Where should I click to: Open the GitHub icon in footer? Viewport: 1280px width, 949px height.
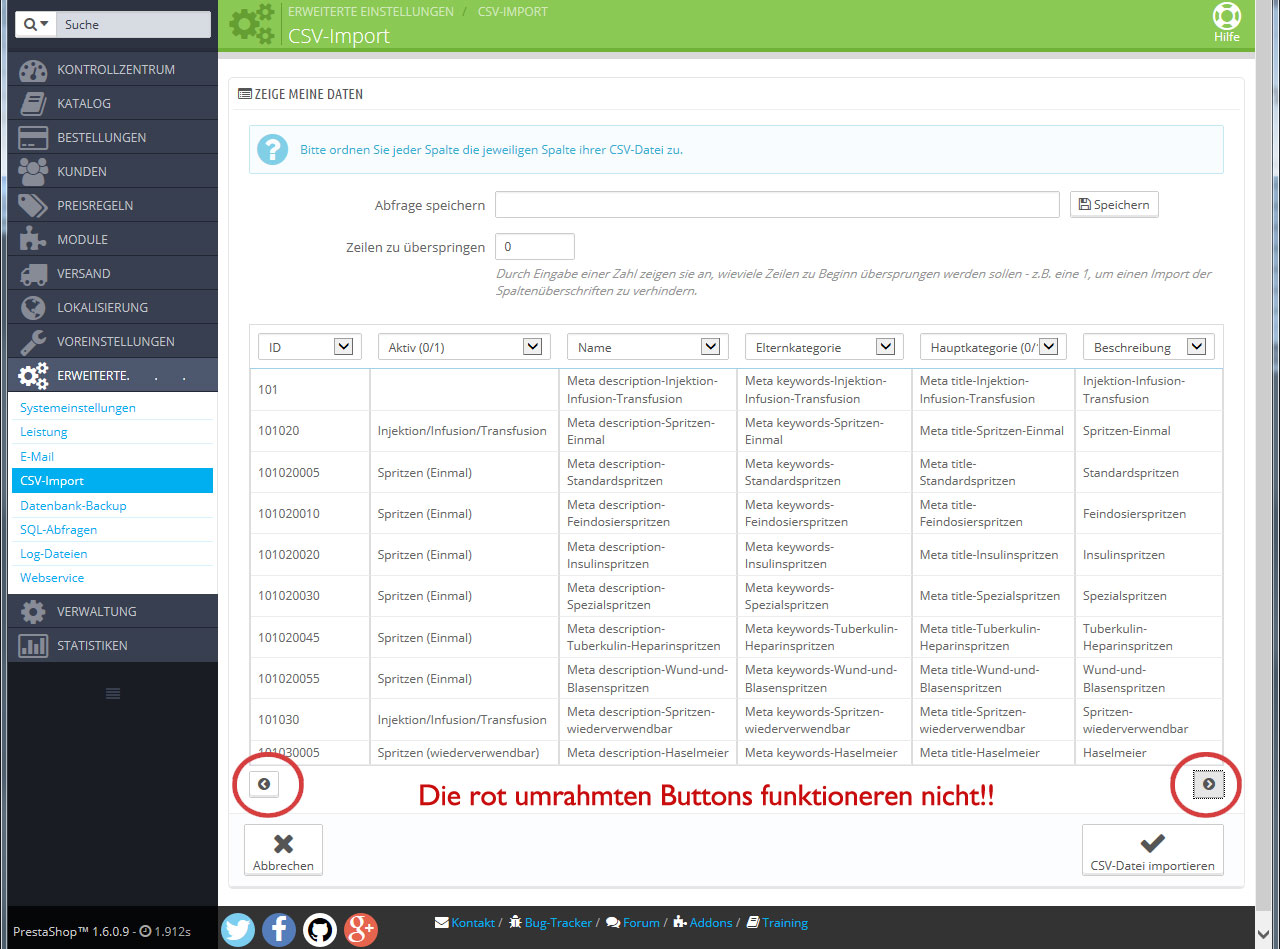(320, 929)
